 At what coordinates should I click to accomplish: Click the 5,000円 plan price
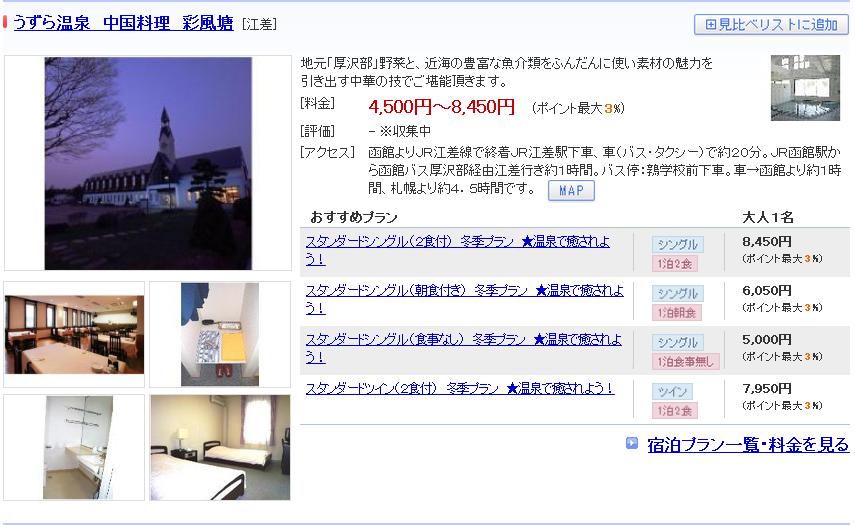767,340
